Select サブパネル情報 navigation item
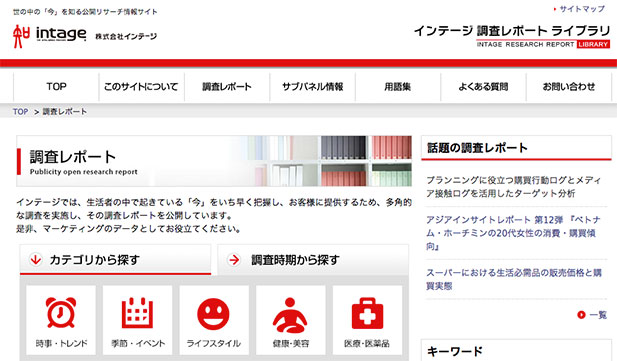 [x=312, y=87]
